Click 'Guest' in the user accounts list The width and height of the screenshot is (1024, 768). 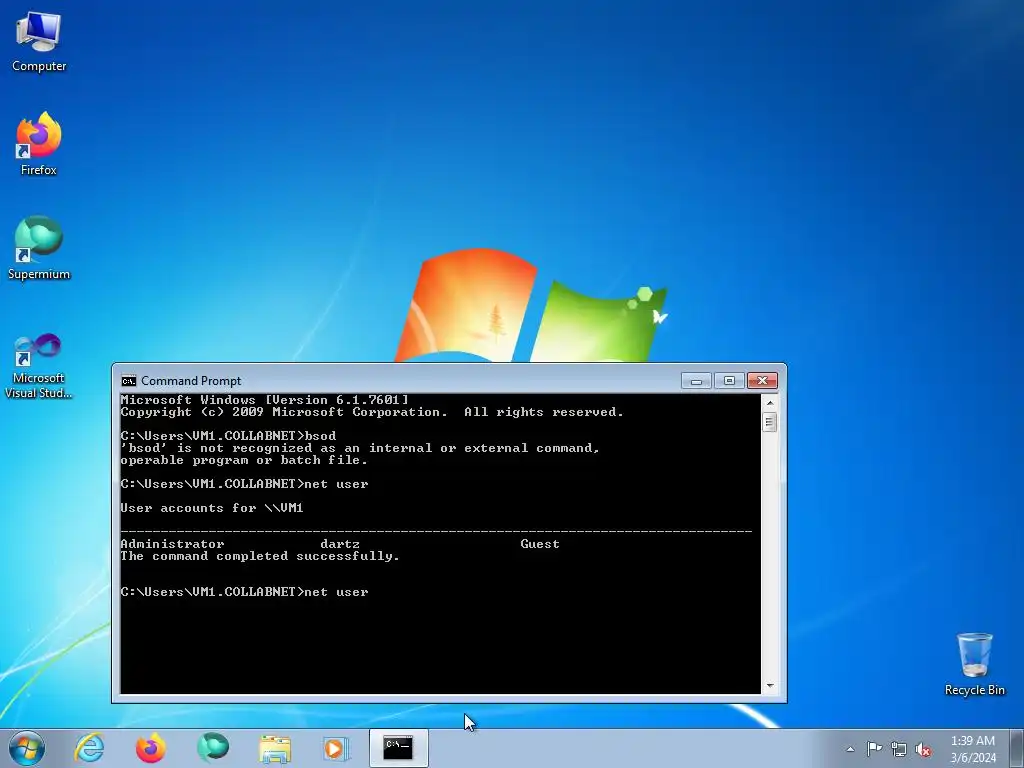coord(540,544)
